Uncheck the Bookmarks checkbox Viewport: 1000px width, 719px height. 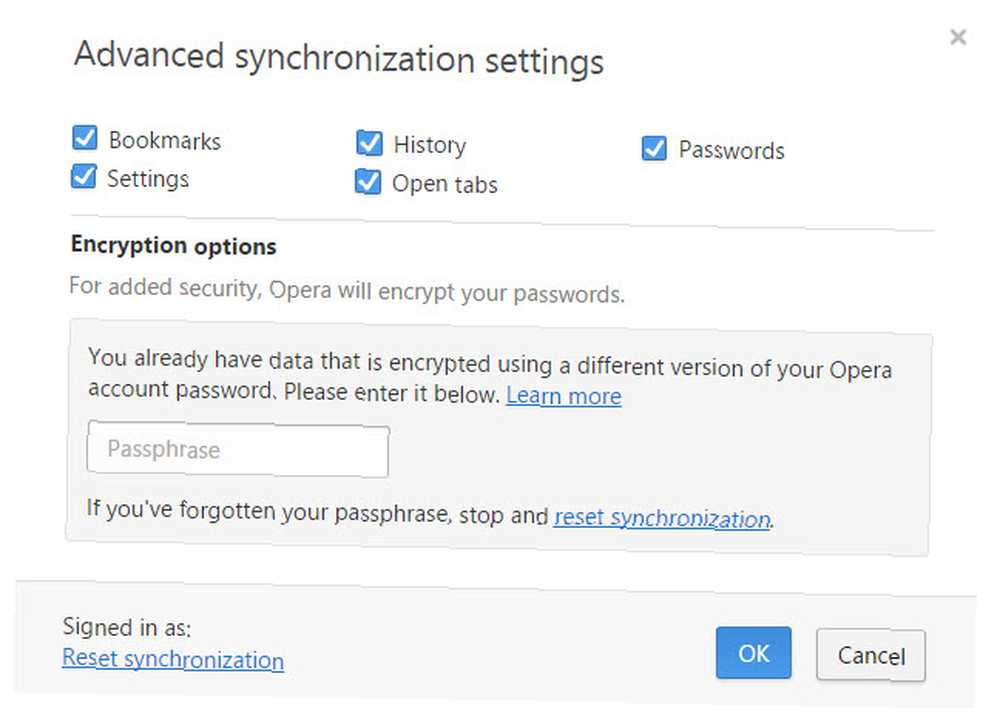click(x=85, y=138)
